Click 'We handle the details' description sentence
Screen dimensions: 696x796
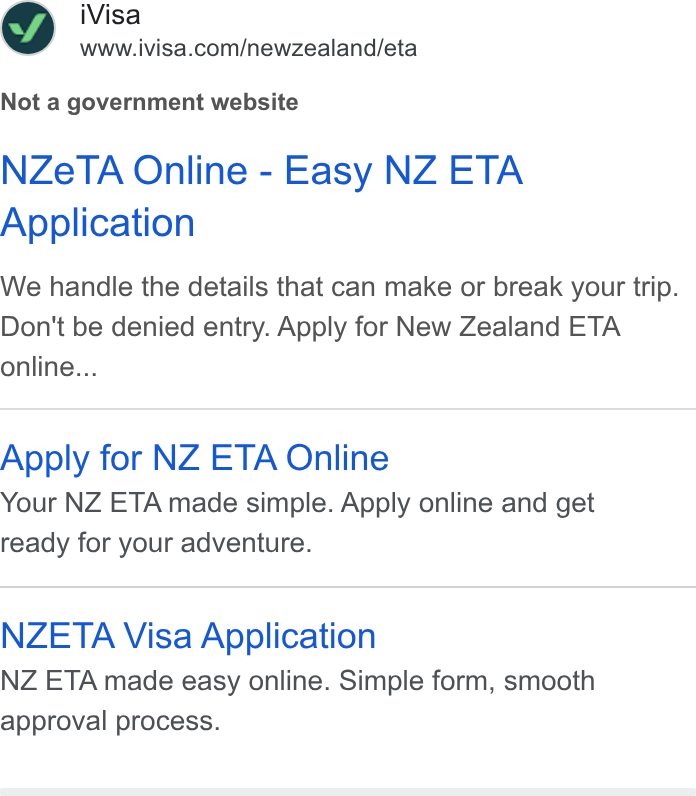340,287
